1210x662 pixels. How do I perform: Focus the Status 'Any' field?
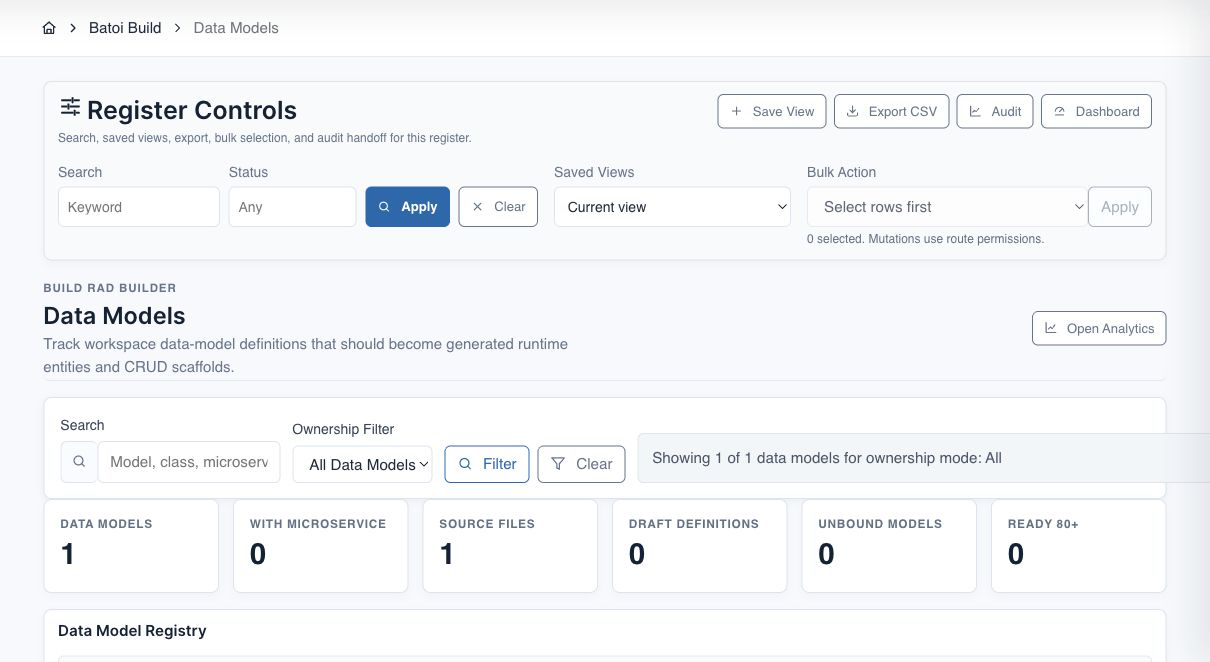click(x=292, y=207)
